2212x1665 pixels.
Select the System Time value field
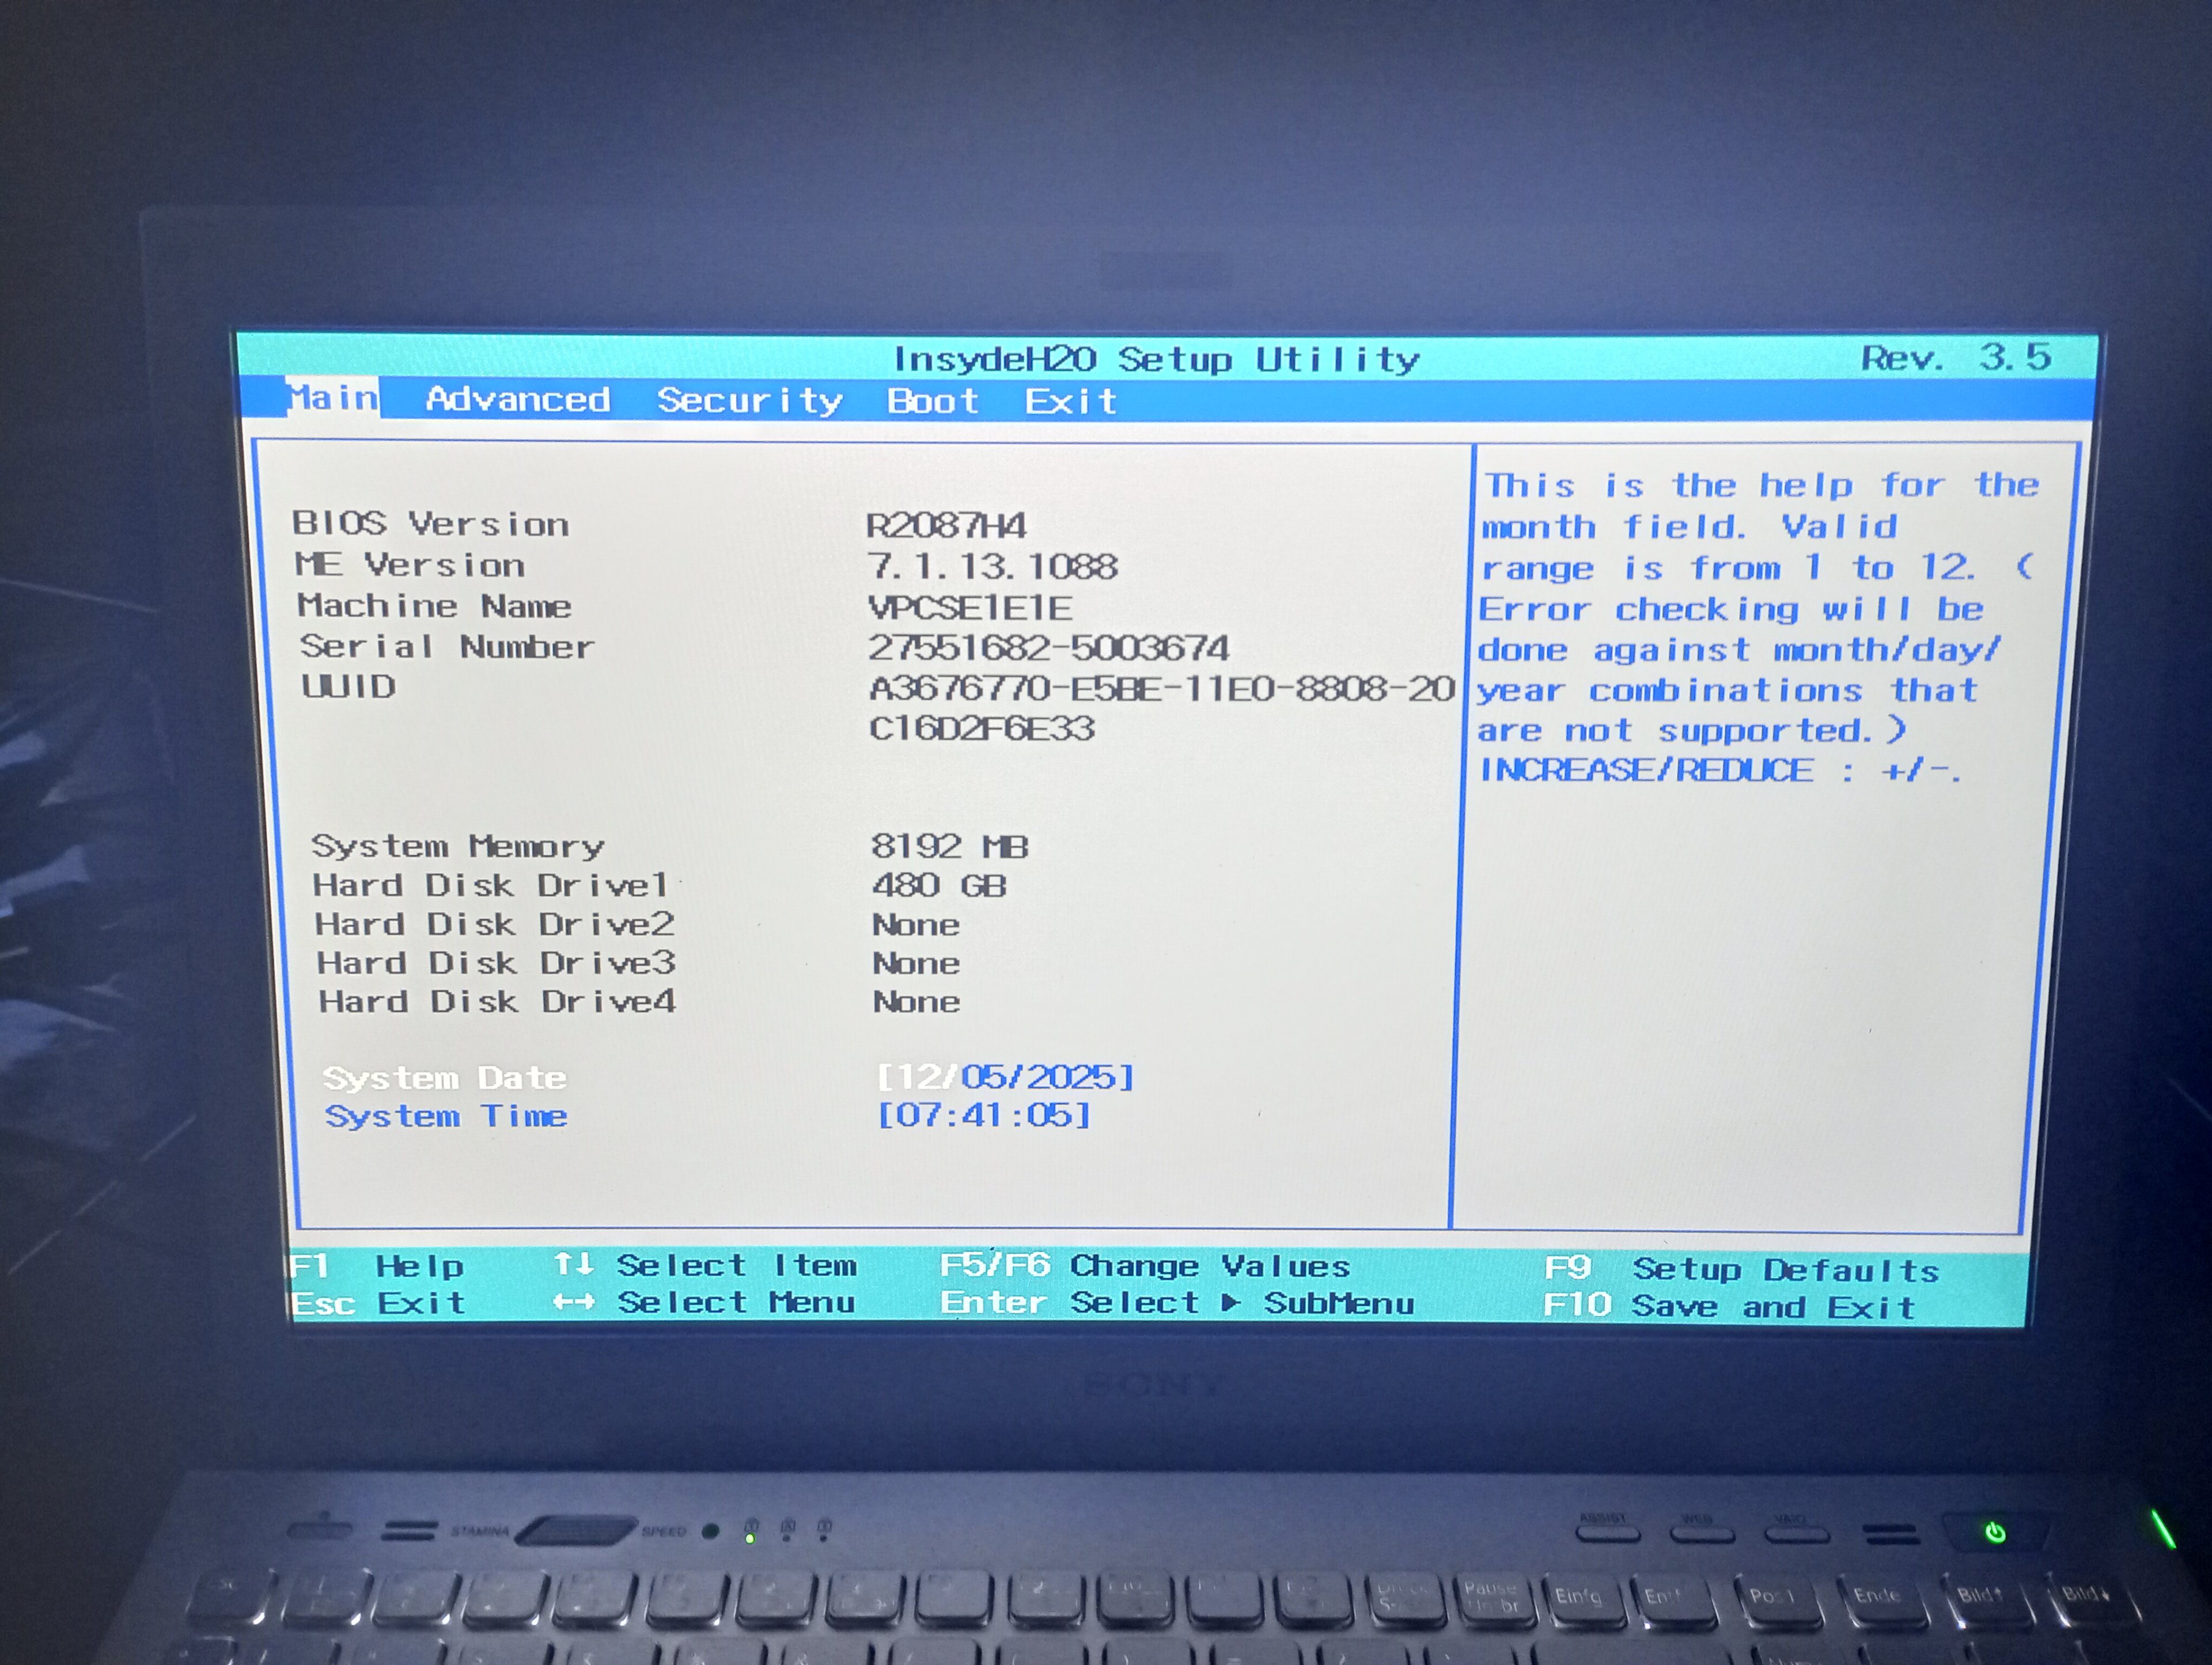(983, 1114)
